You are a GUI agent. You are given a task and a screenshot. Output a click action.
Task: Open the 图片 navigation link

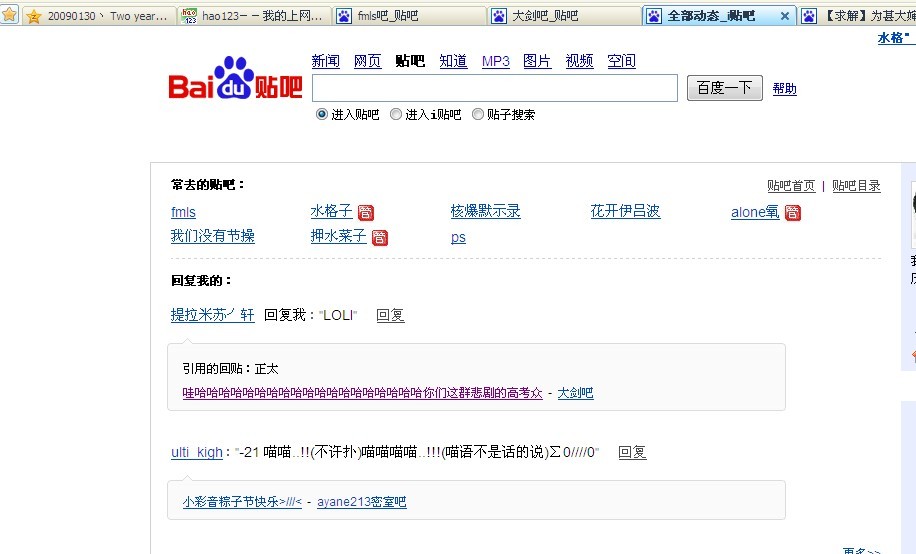point(537,61)
